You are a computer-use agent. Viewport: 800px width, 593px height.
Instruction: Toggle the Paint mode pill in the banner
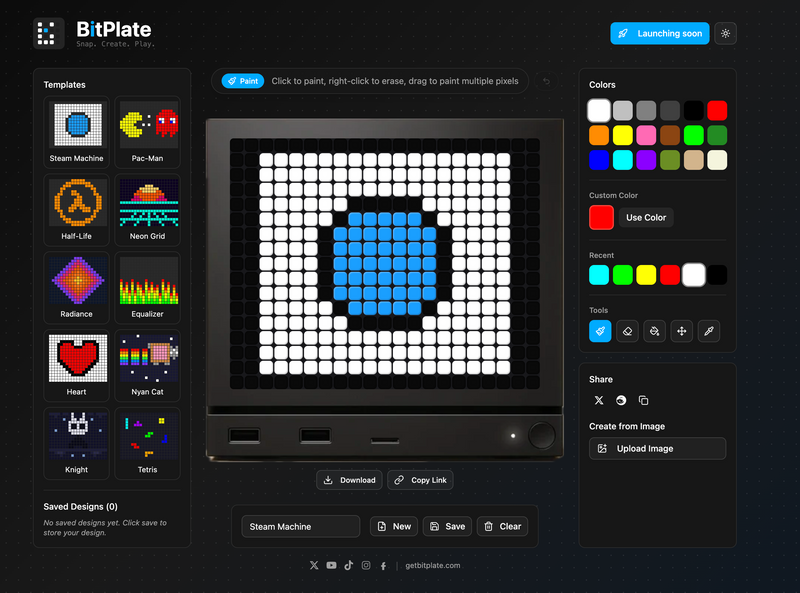[x=242, y=81]
